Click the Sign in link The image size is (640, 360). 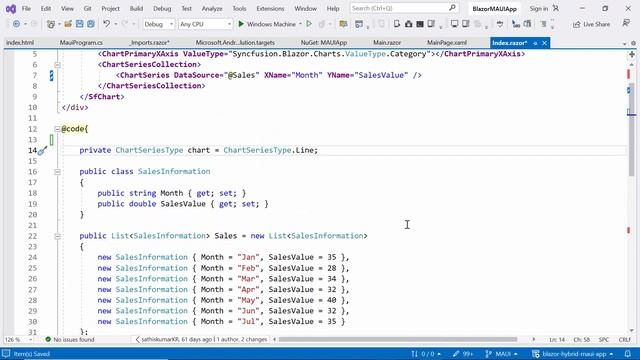(x=538, y=8)
